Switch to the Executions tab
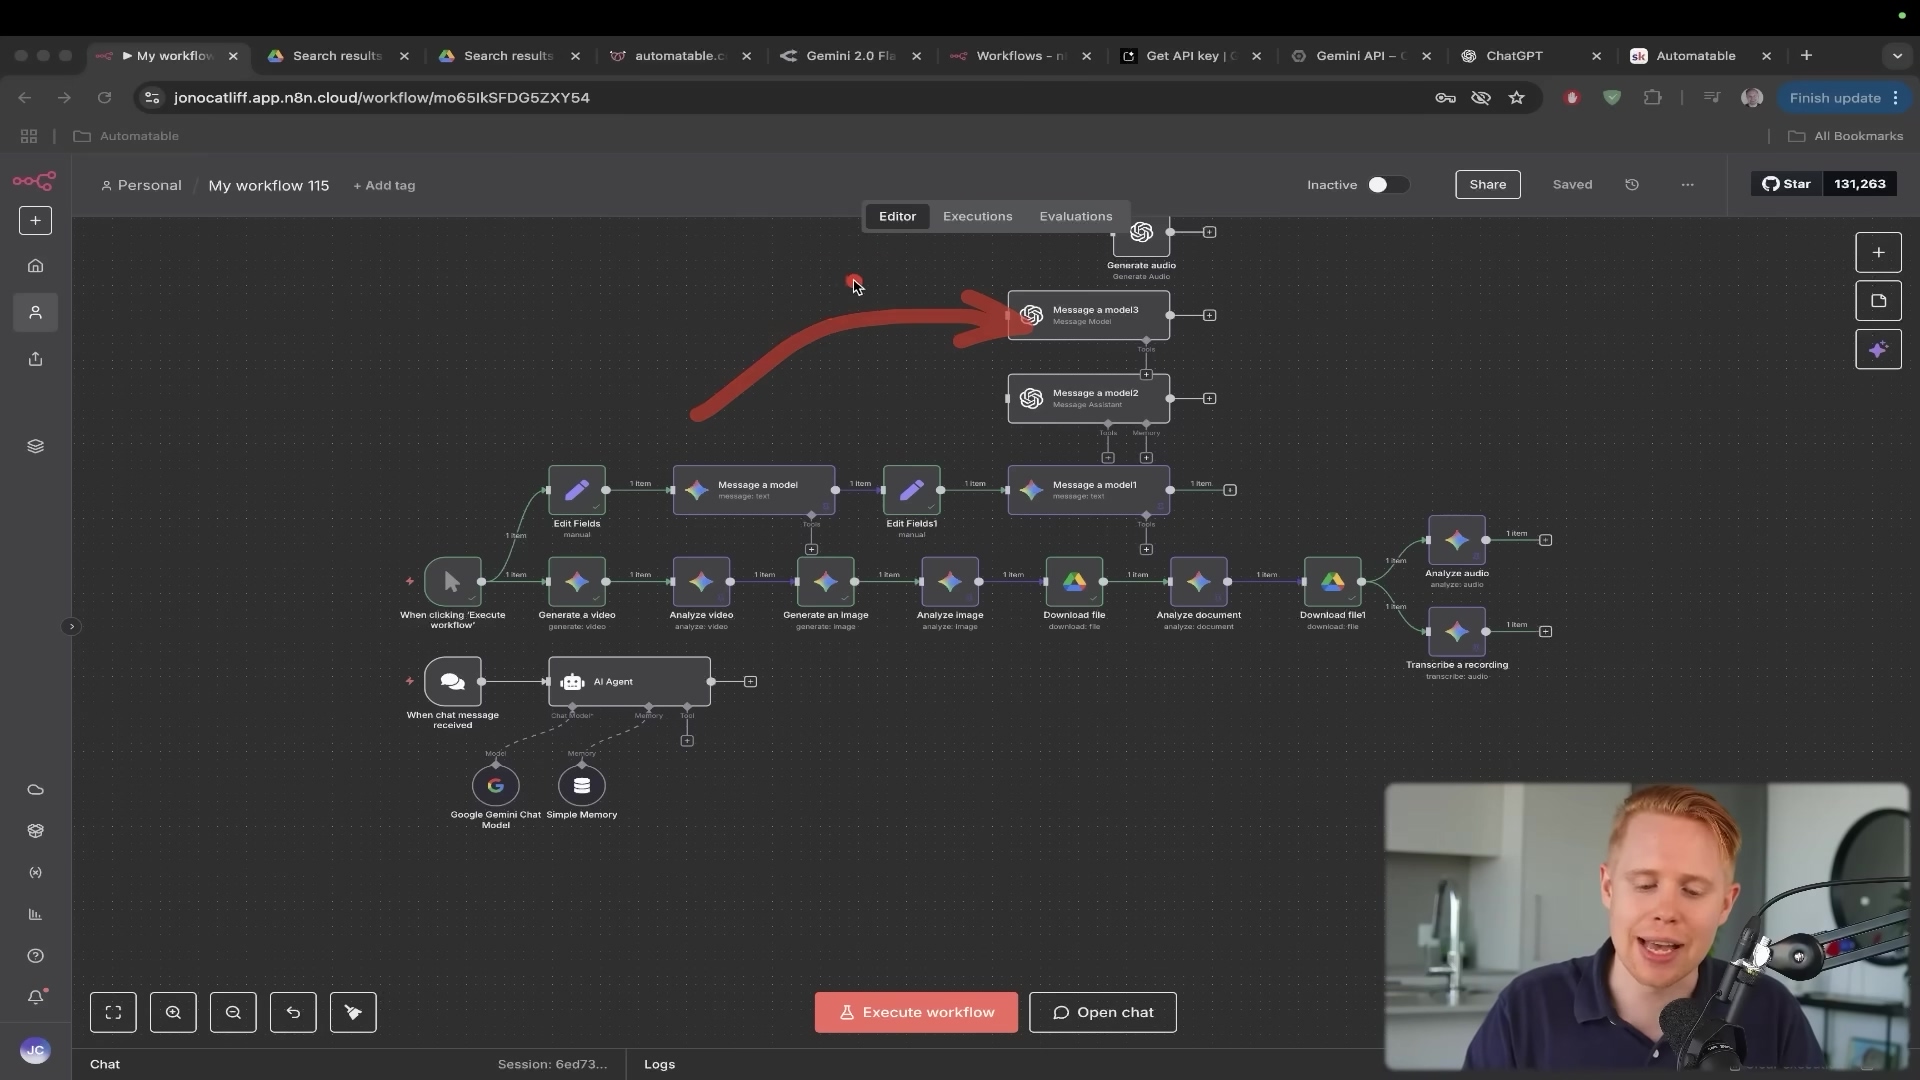The image size is (1920, 1080). (977, 216)
